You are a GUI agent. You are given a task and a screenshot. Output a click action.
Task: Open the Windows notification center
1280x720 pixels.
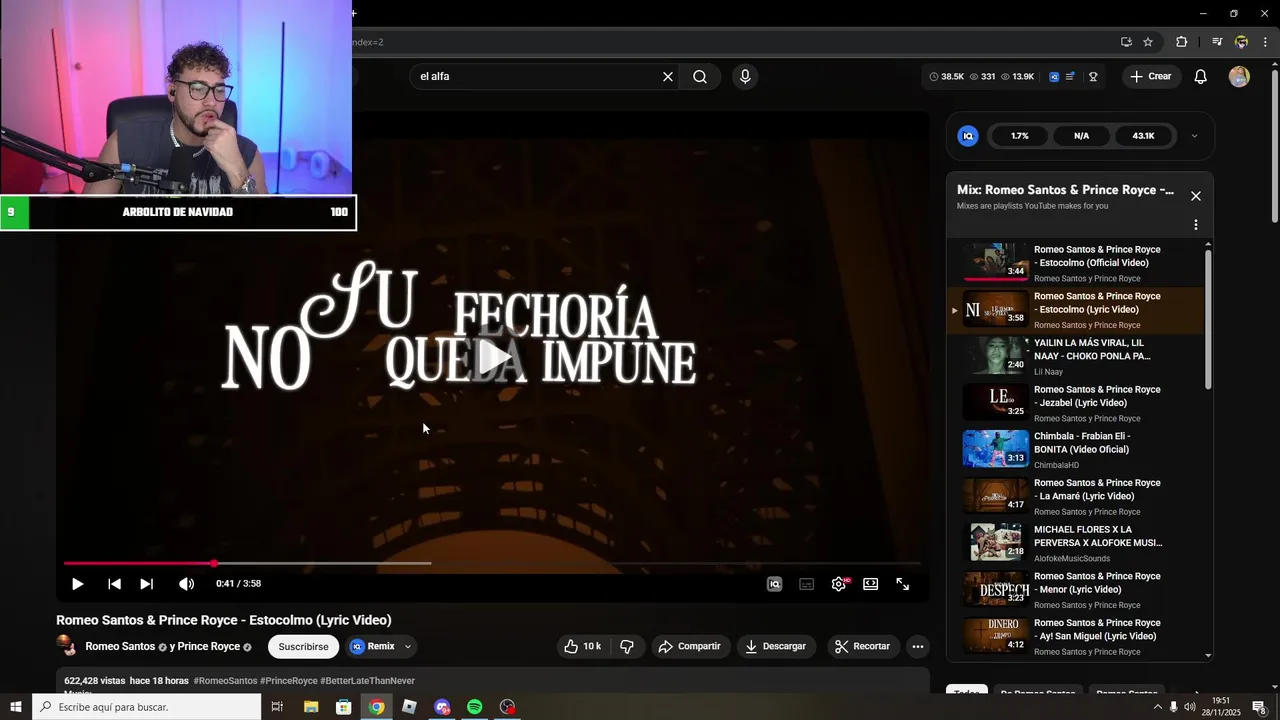(x=1259, y=707)
